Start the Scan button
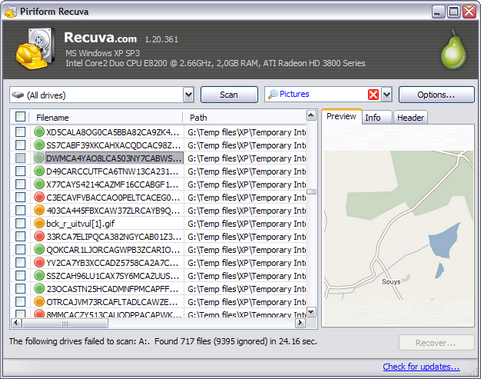The width and height of the screenshot is (481, 379). click(x=229, y=95)
